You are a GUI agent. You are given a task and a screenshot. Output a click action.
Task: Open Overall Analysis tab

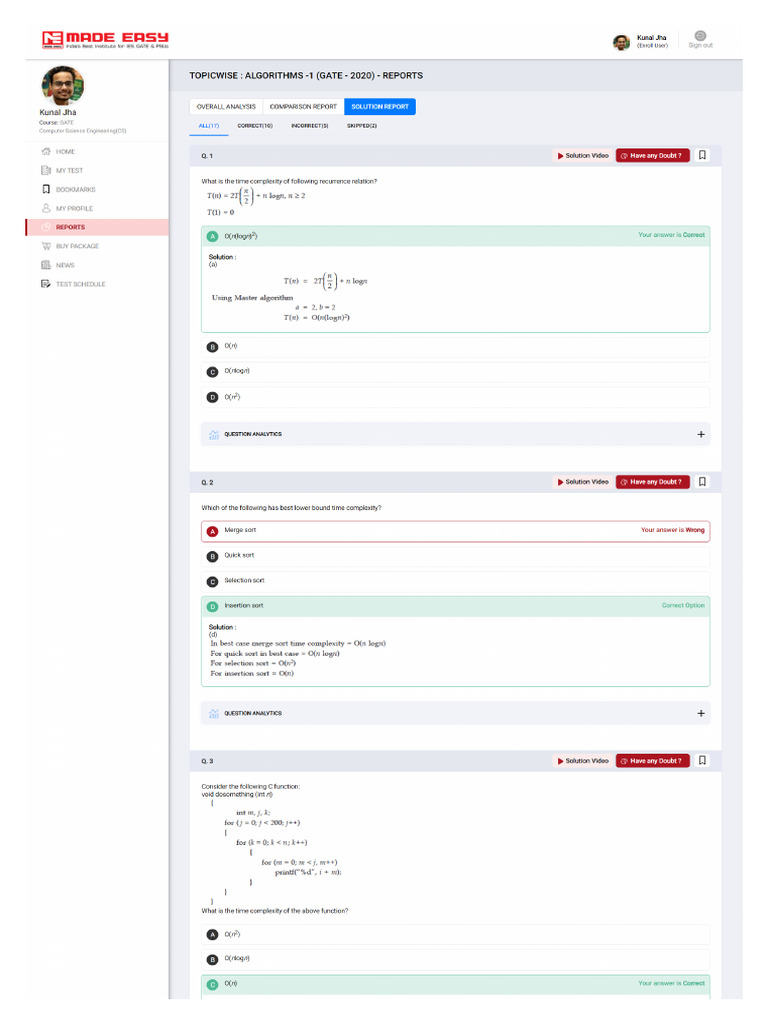(x=226, y=106)
